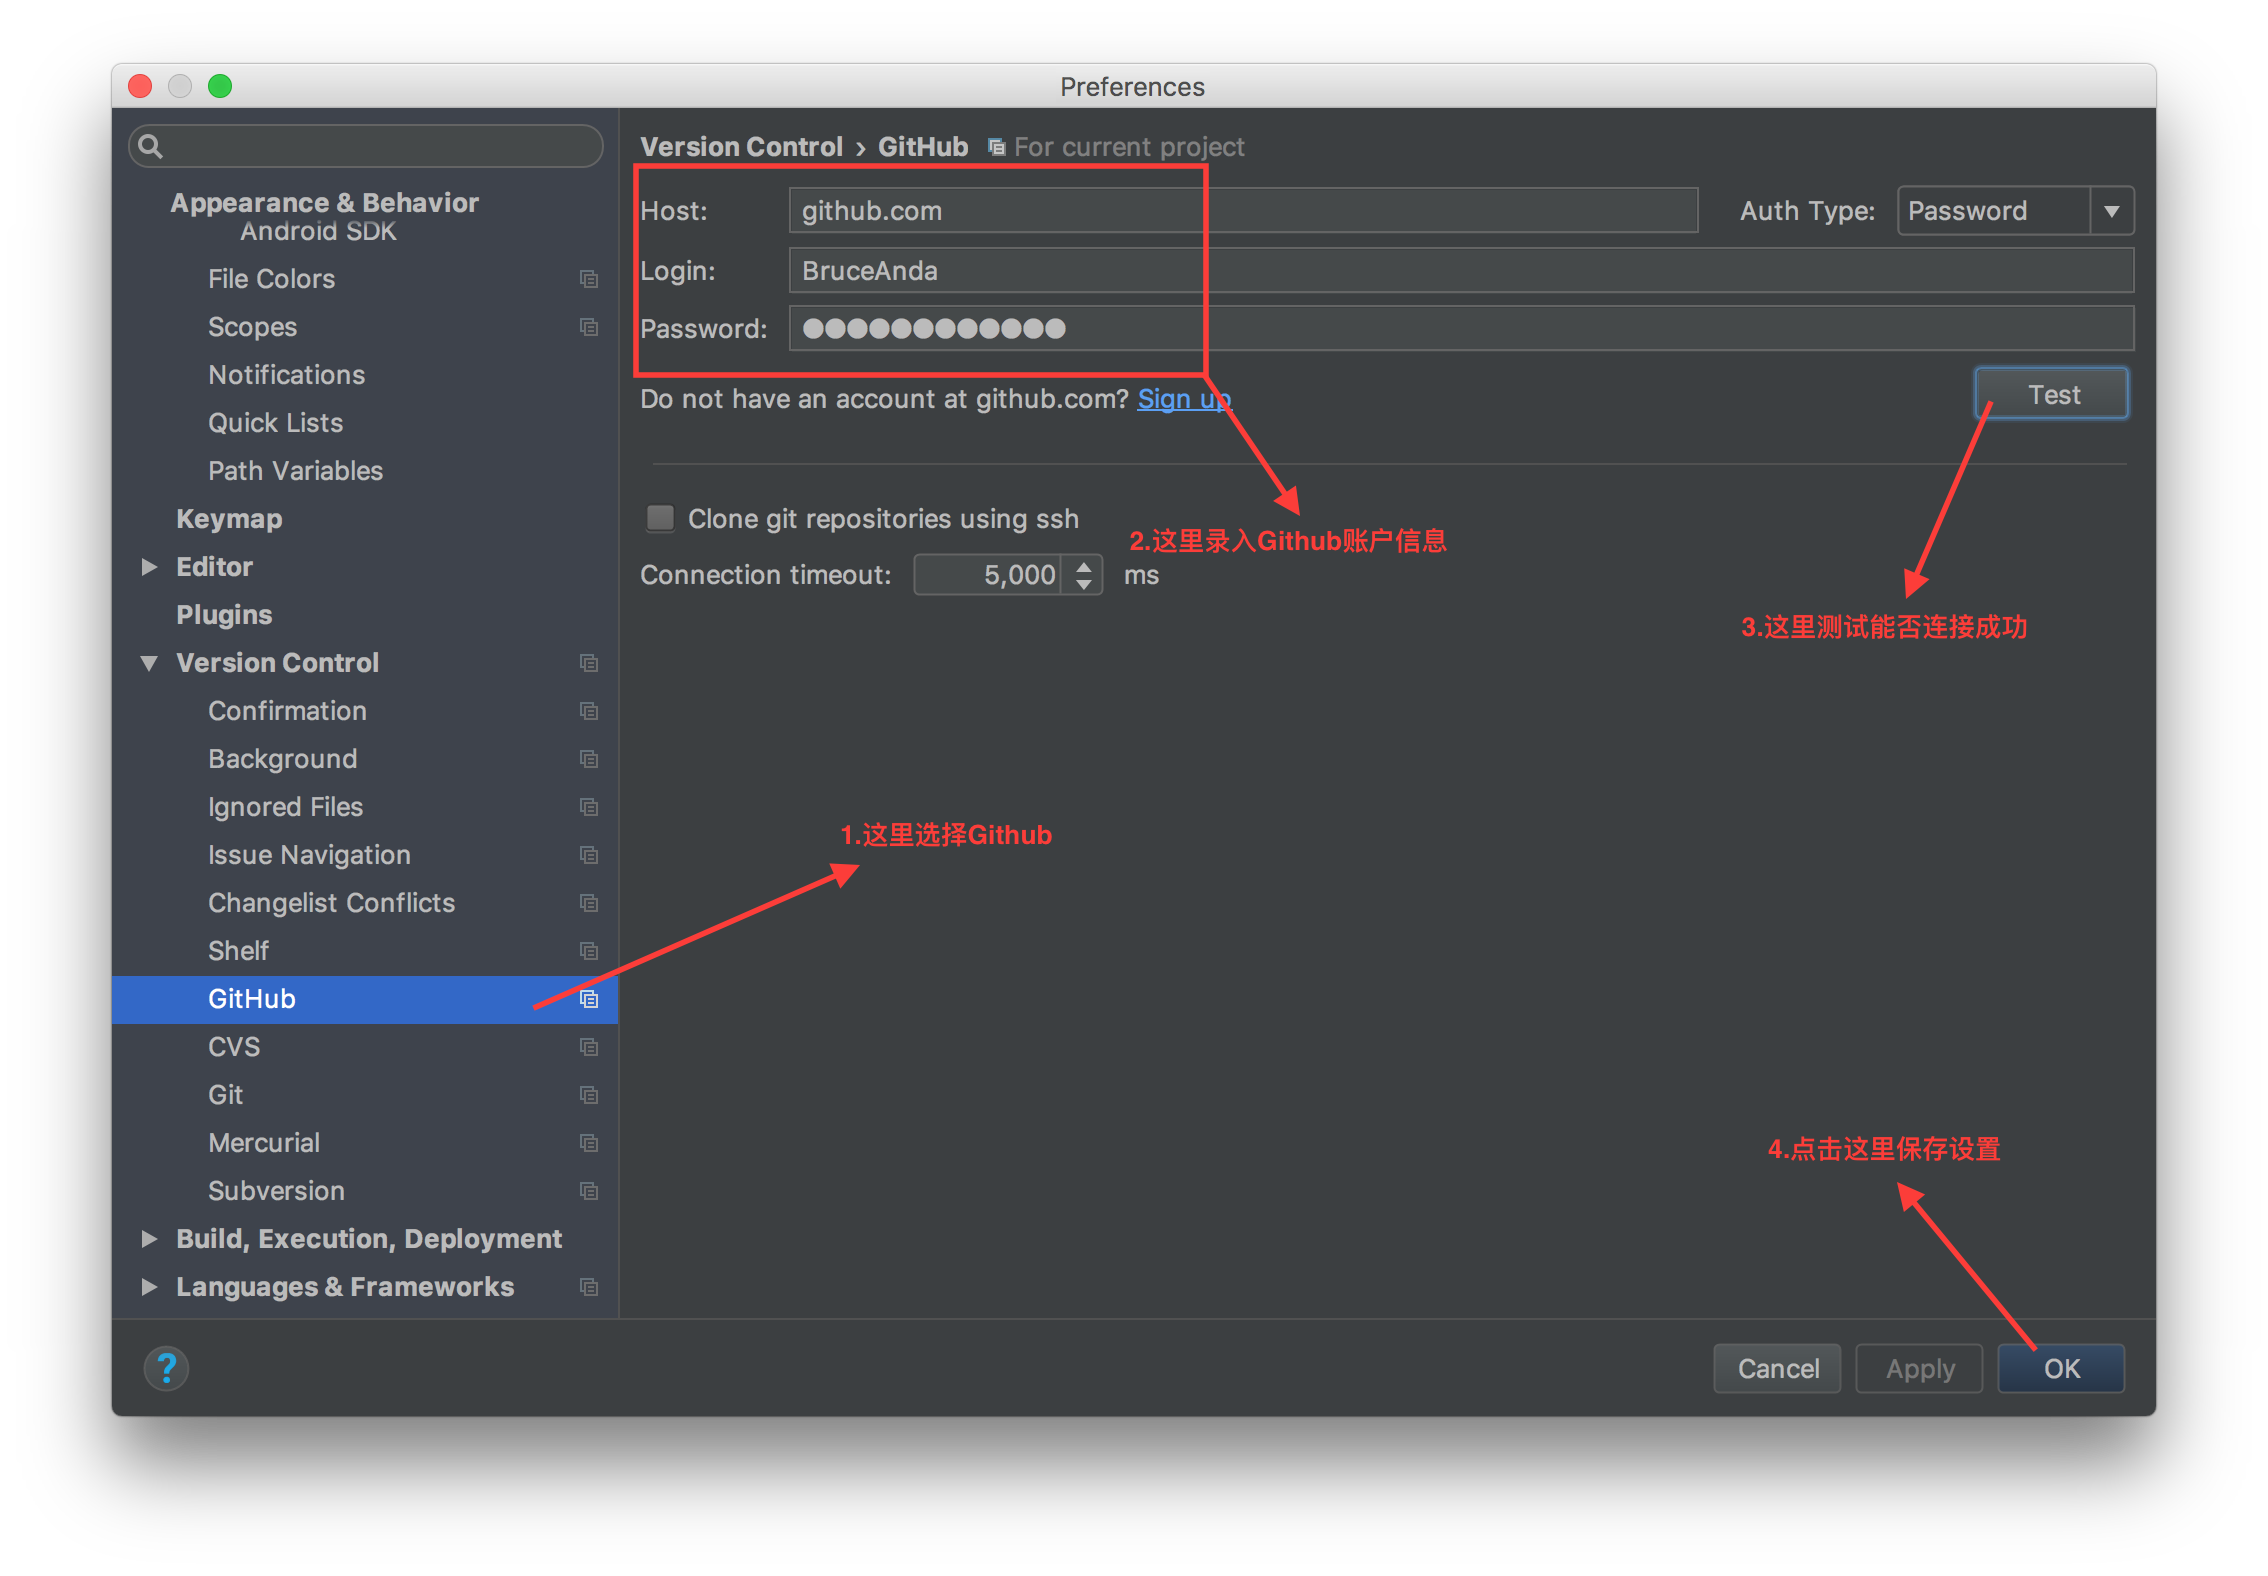Click the help question mark icon
This screenshot has height=1576, width=2268.
click(166, 1367)
